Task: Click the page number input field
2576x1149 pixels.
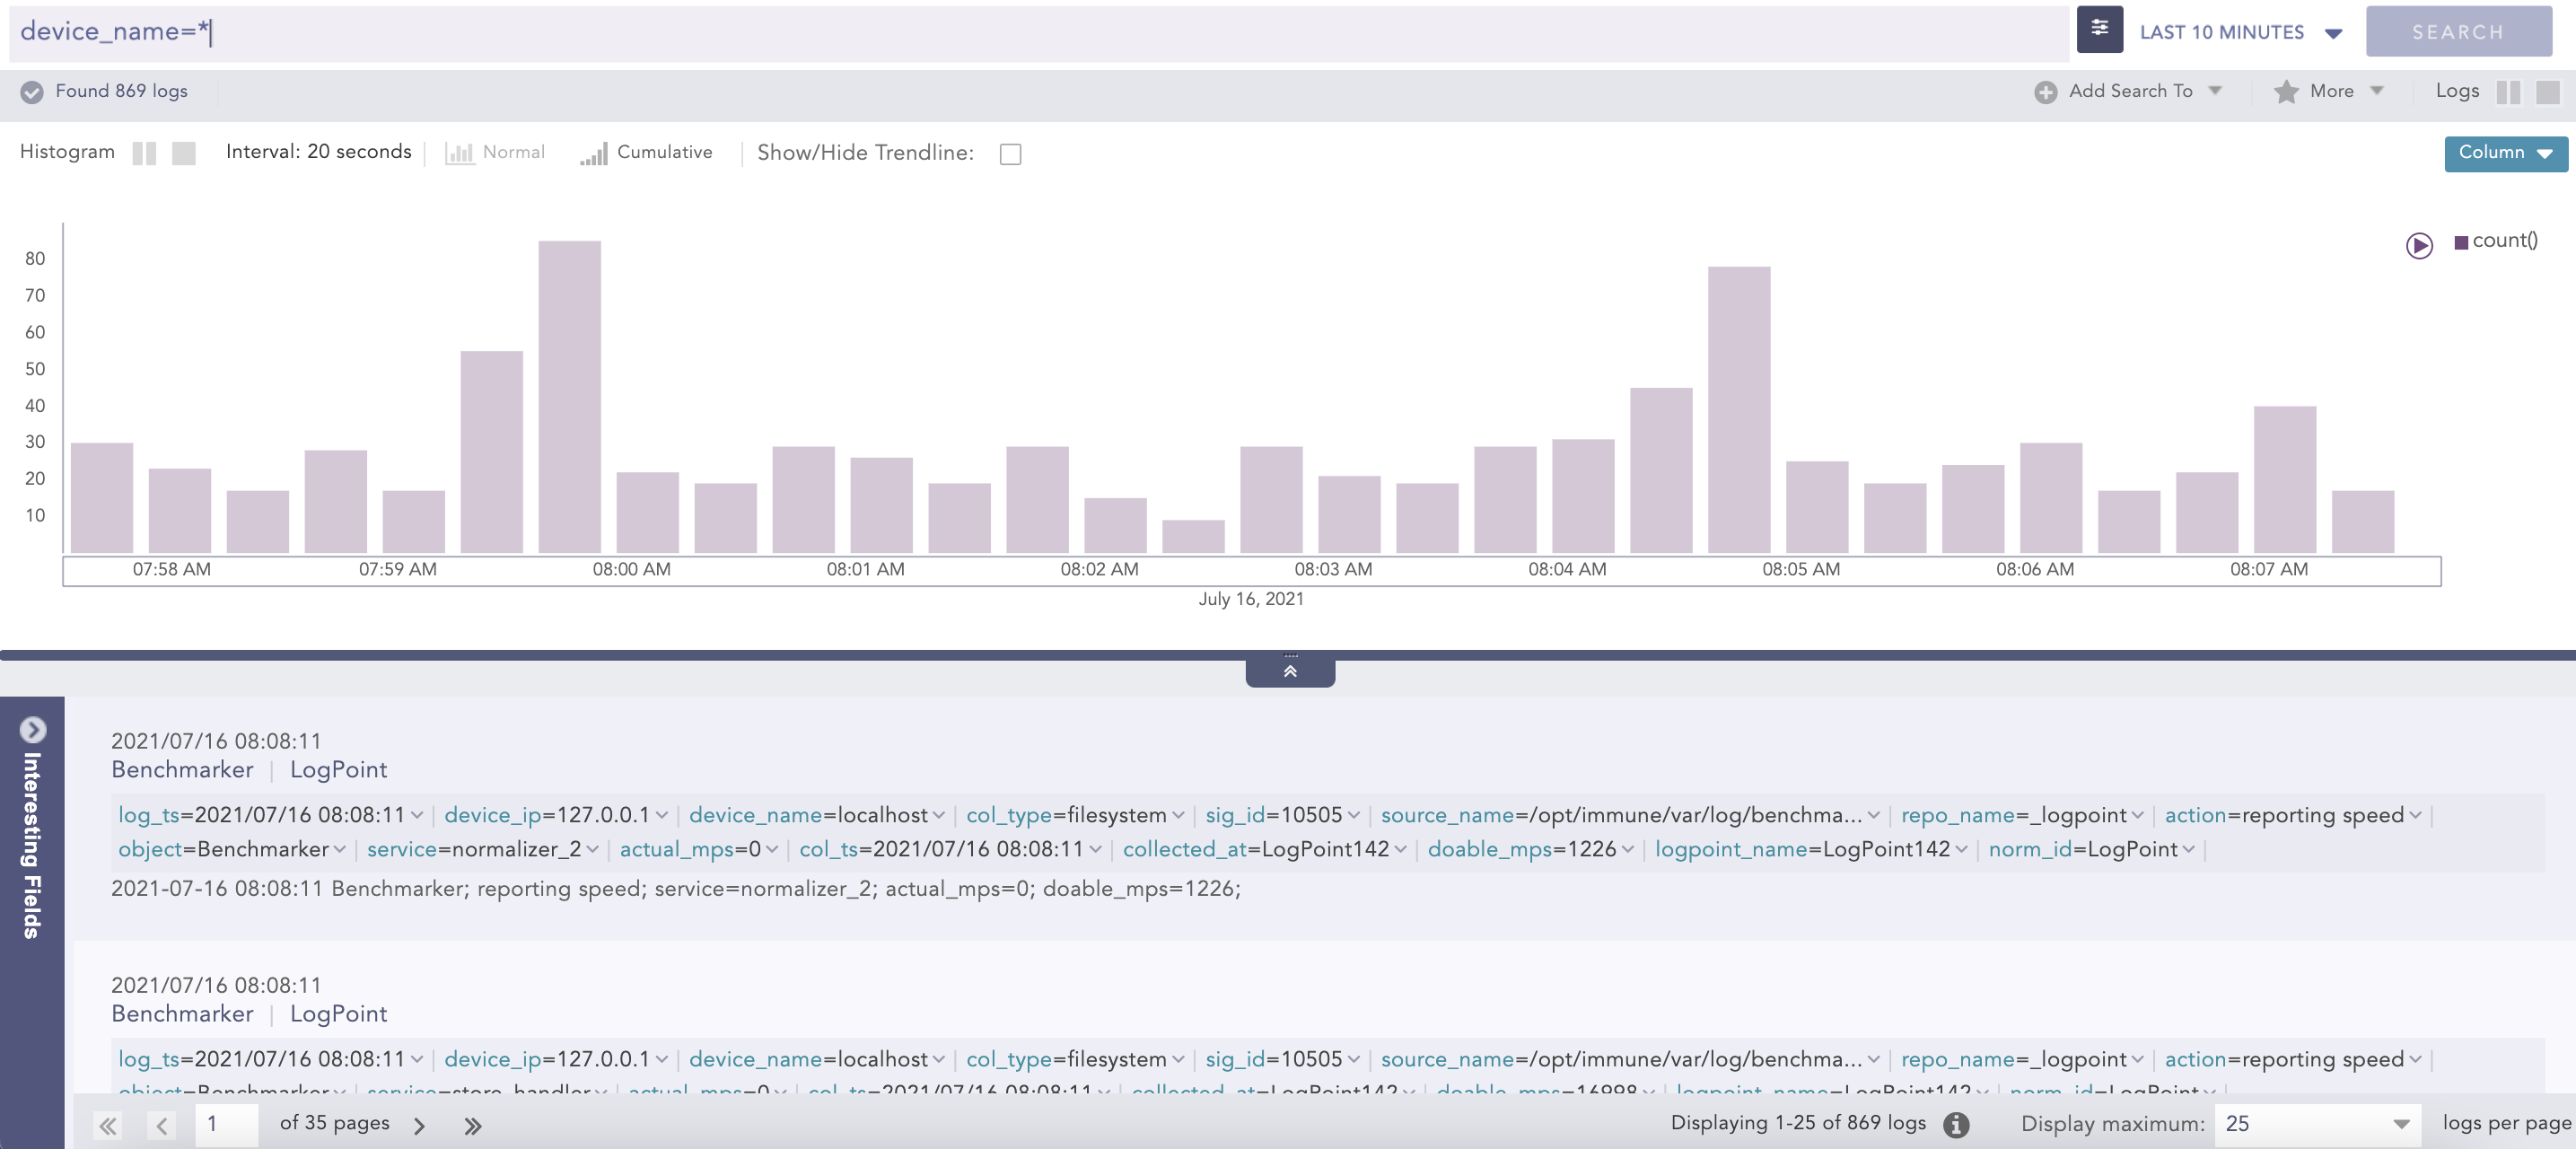Action: 226,1124
